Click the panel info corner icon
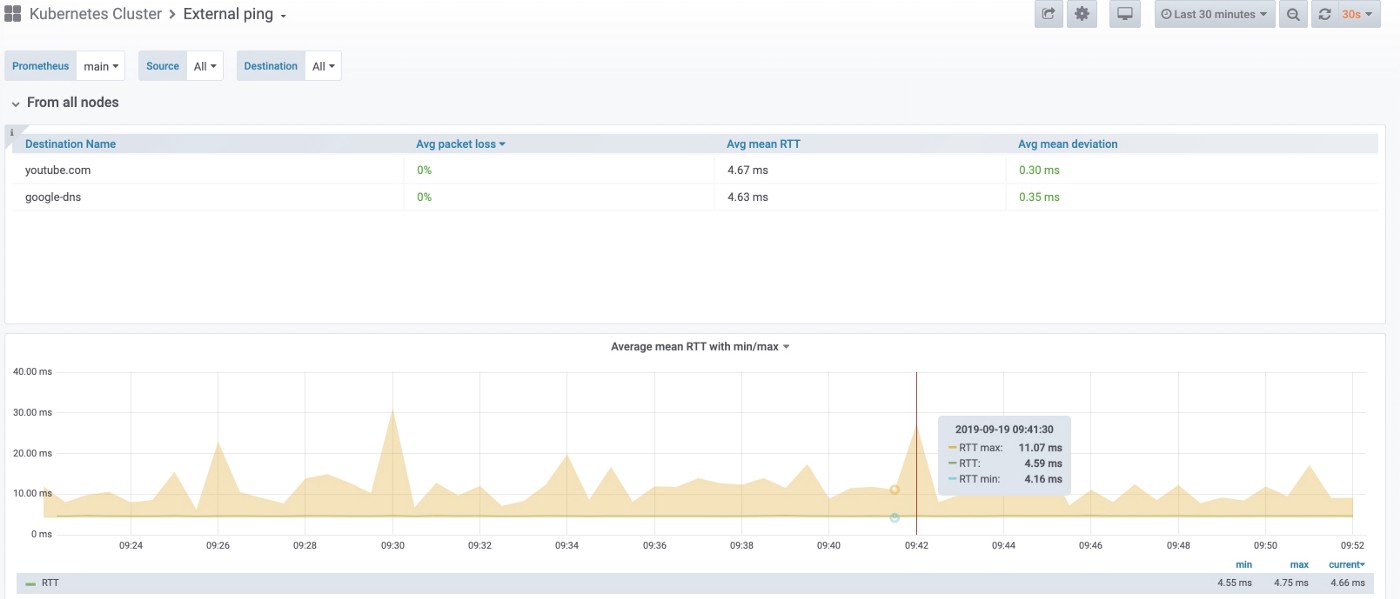Viewport: 1400px width, 599px height. (11, 132)
